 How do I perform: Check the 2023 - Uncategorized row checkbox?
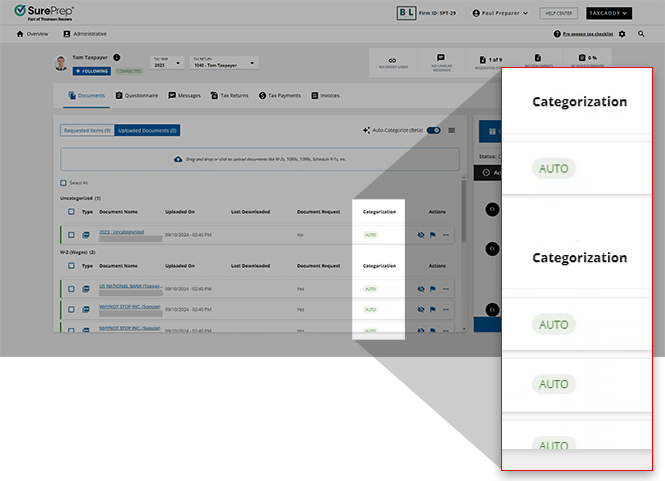[x=71, y=235]
